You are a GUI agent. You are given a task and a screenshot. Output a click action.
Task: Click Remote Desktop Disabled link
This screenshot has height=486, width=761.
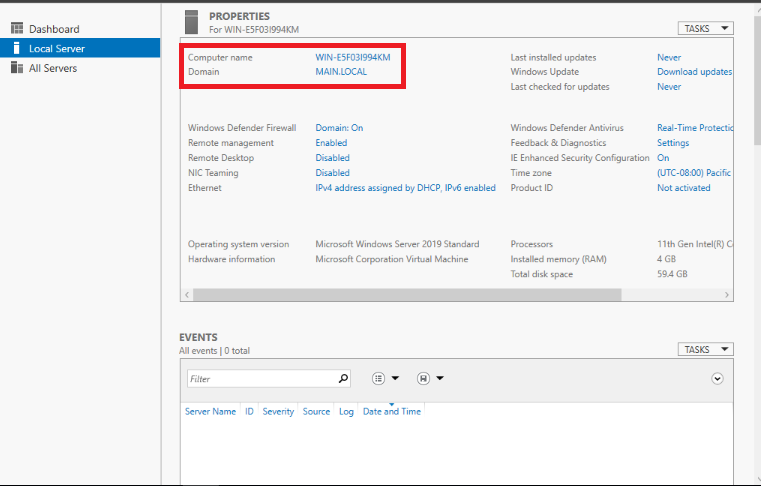[x=332, y=158]
